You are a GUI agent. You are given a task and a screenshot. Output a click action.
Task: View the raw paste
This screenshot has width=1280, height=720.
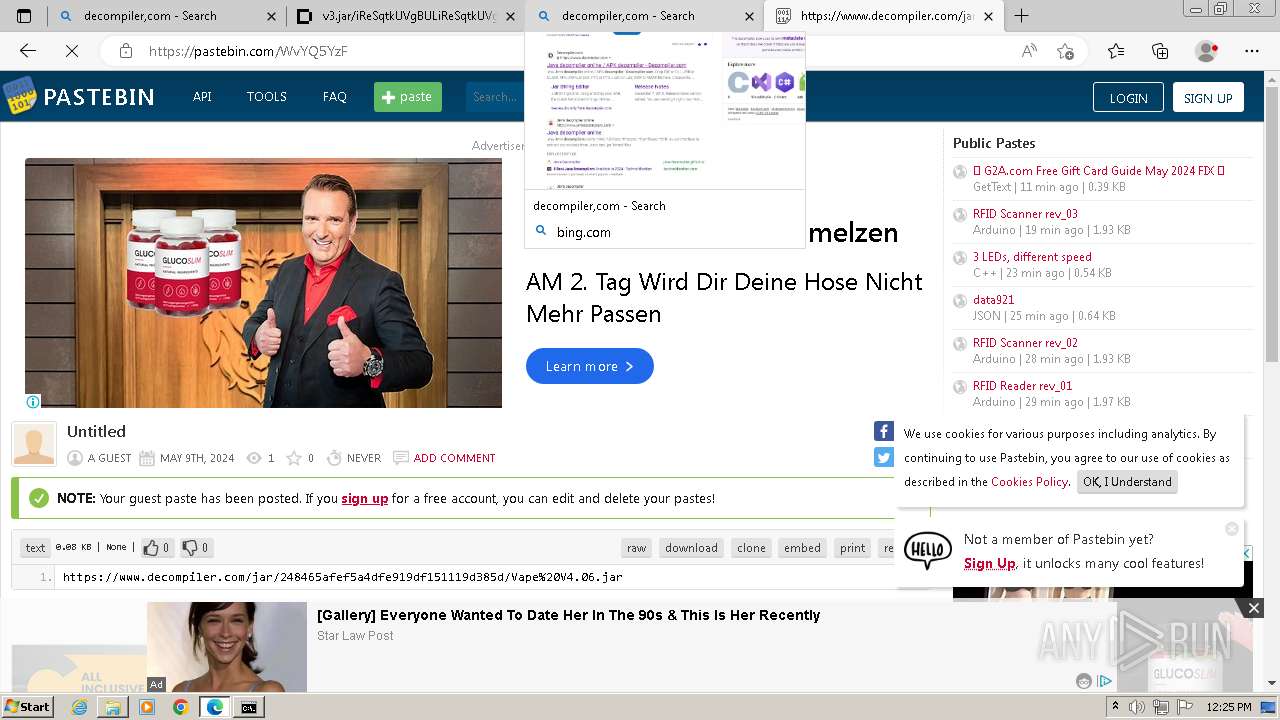[x=637, y=548]
